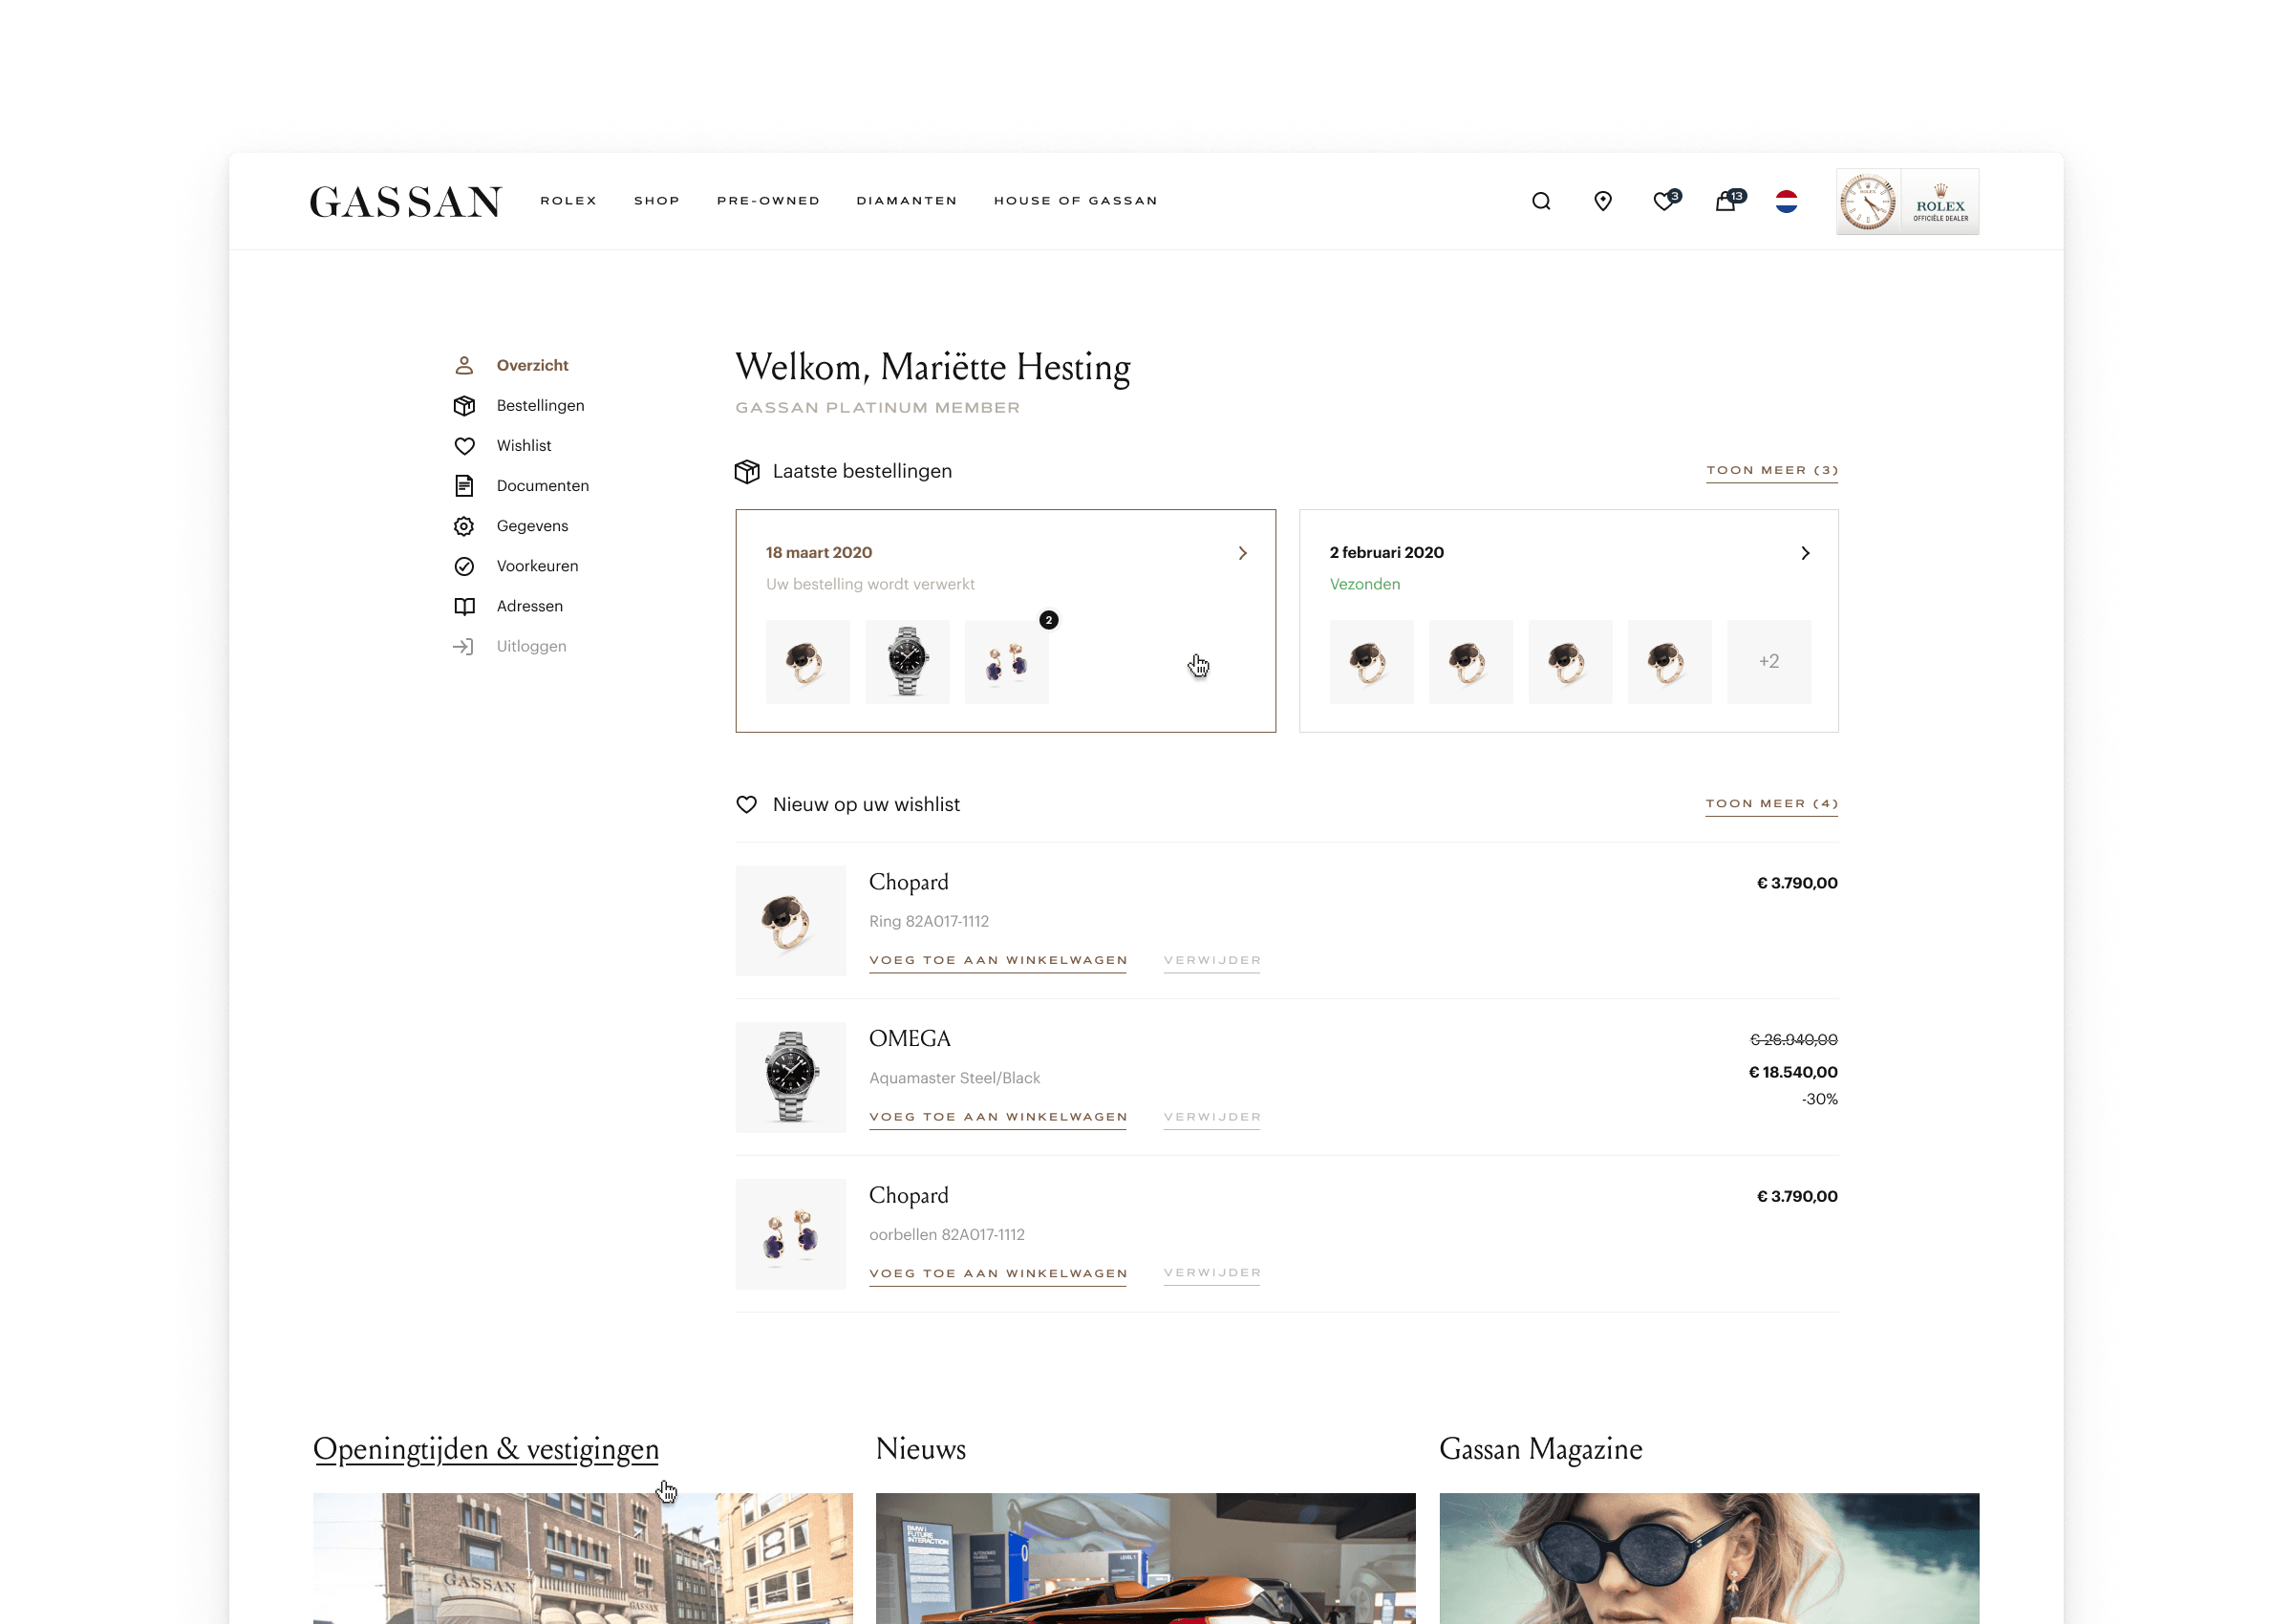Click Toon meer (3) for orders
The image size is (2293, 1624).
1771,470
